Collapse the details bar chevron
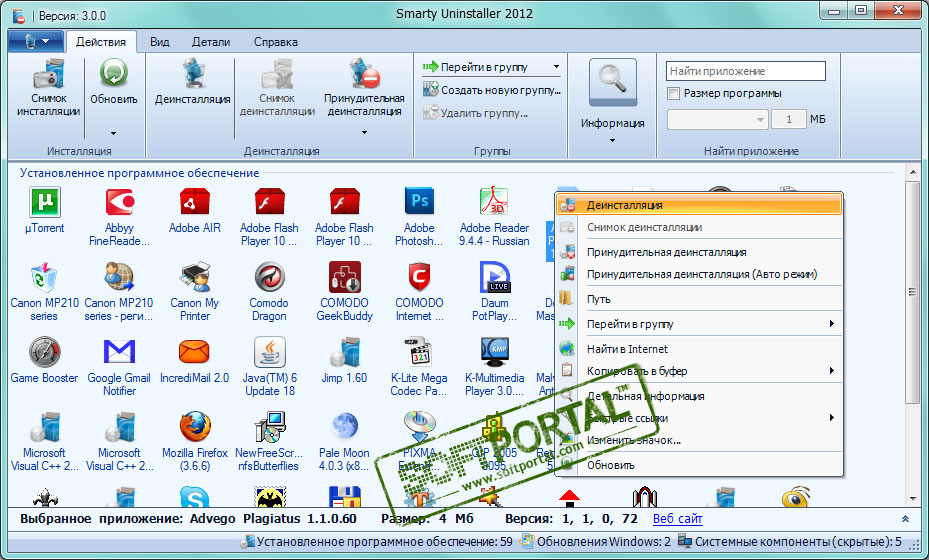Screen dimensions: 929x560 tap(905, 519)
